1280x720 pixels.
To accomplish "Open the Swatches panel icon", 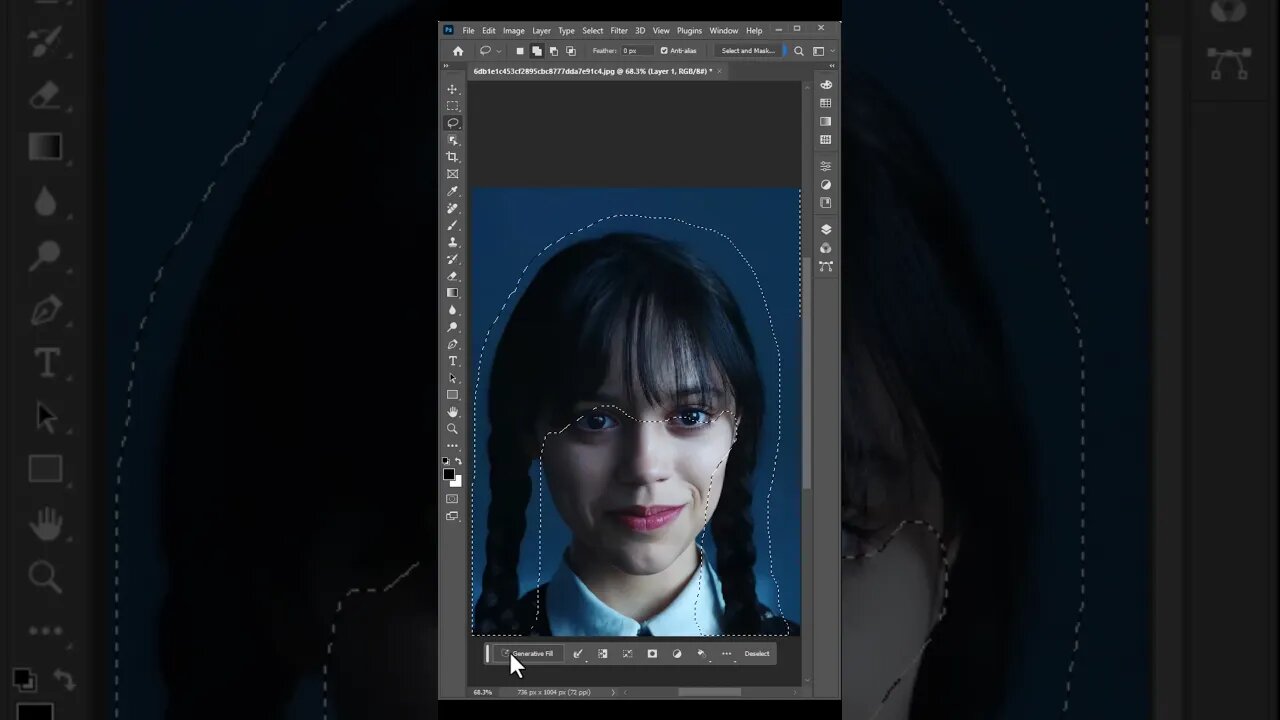I will point(826,103).
